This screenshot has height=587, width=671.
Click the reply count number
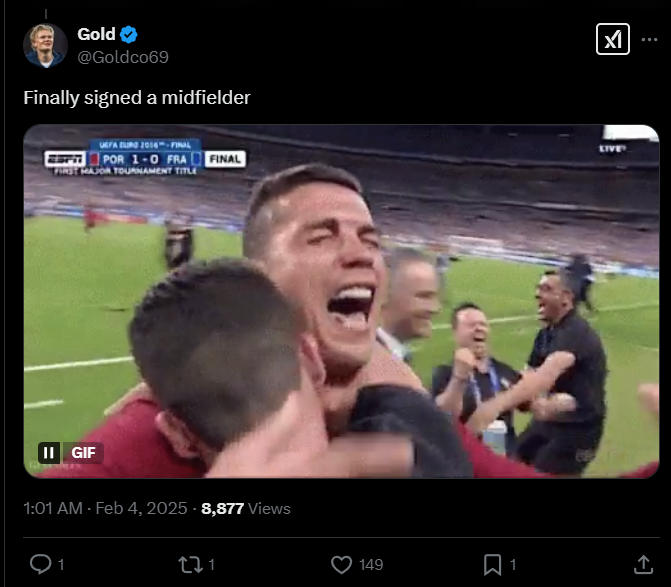61,565
